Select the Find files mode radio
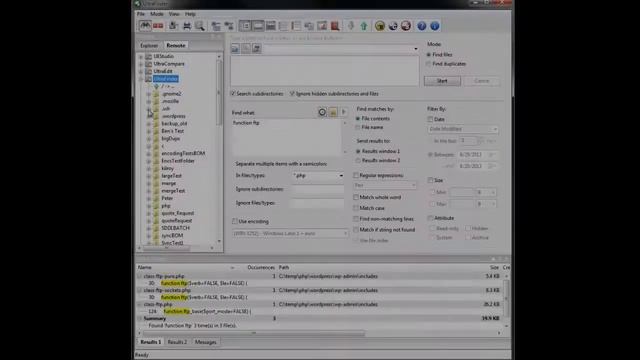The image size is (640, 360). pyautogui.click(x=429, y=54)
